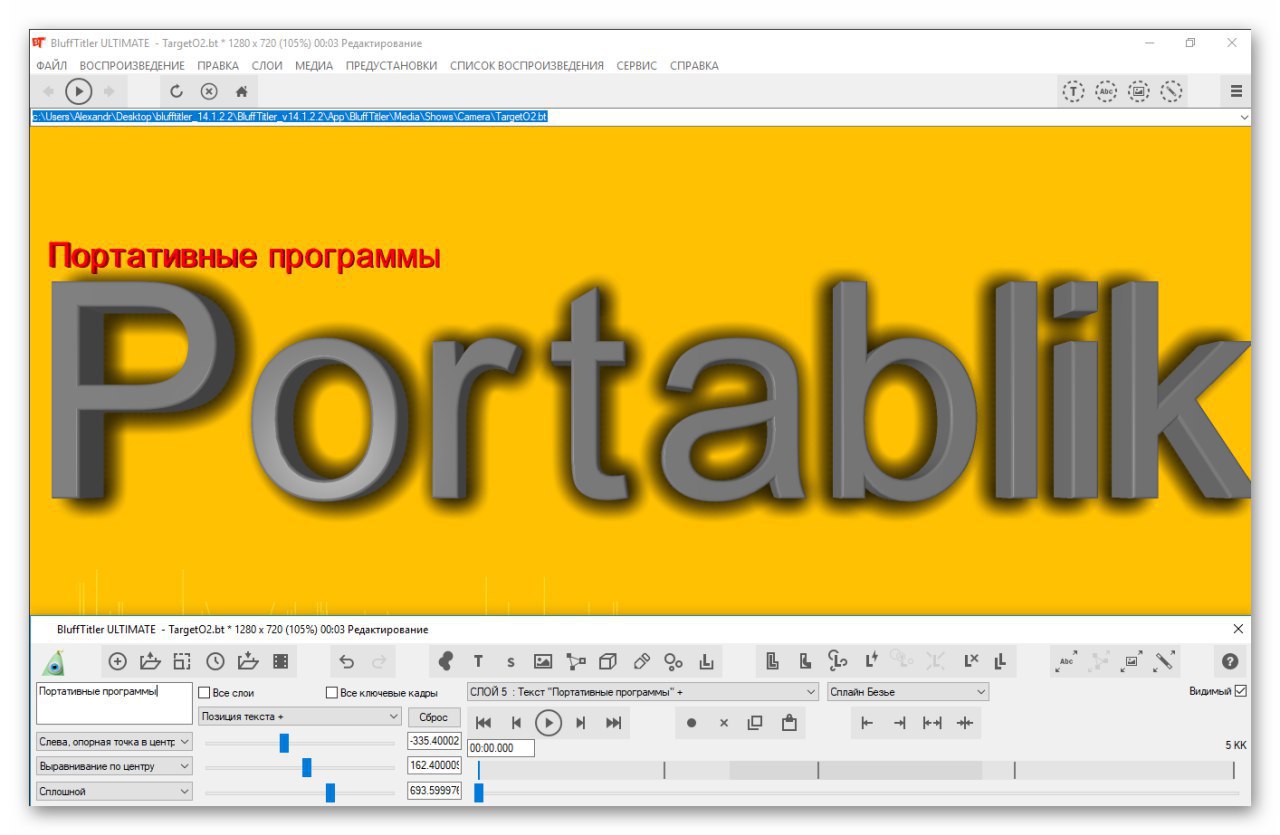The image size is (1280, 835).
Task: Click the top toolbar play button
Action: click(x=78, y=91)
